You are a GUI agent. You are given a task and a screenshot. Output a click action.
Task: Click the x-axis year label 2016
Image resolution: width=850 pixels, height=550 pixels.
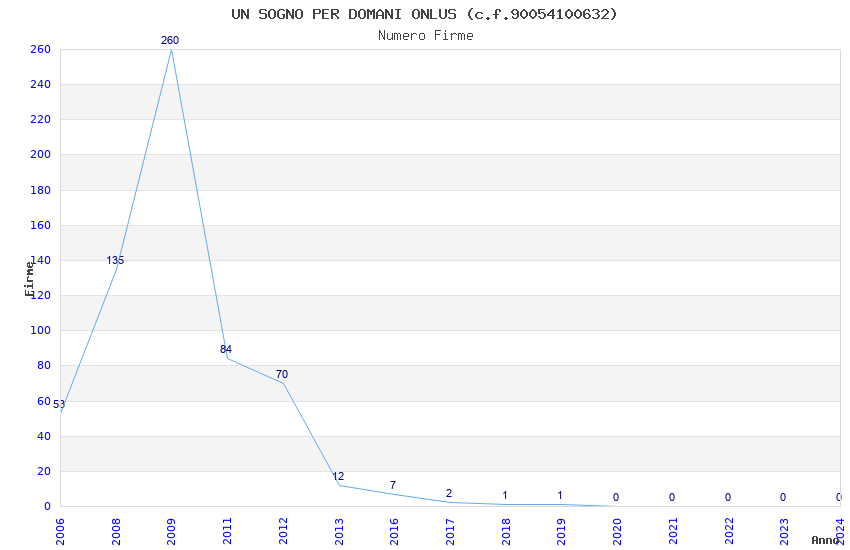click(x=394, y=531)
